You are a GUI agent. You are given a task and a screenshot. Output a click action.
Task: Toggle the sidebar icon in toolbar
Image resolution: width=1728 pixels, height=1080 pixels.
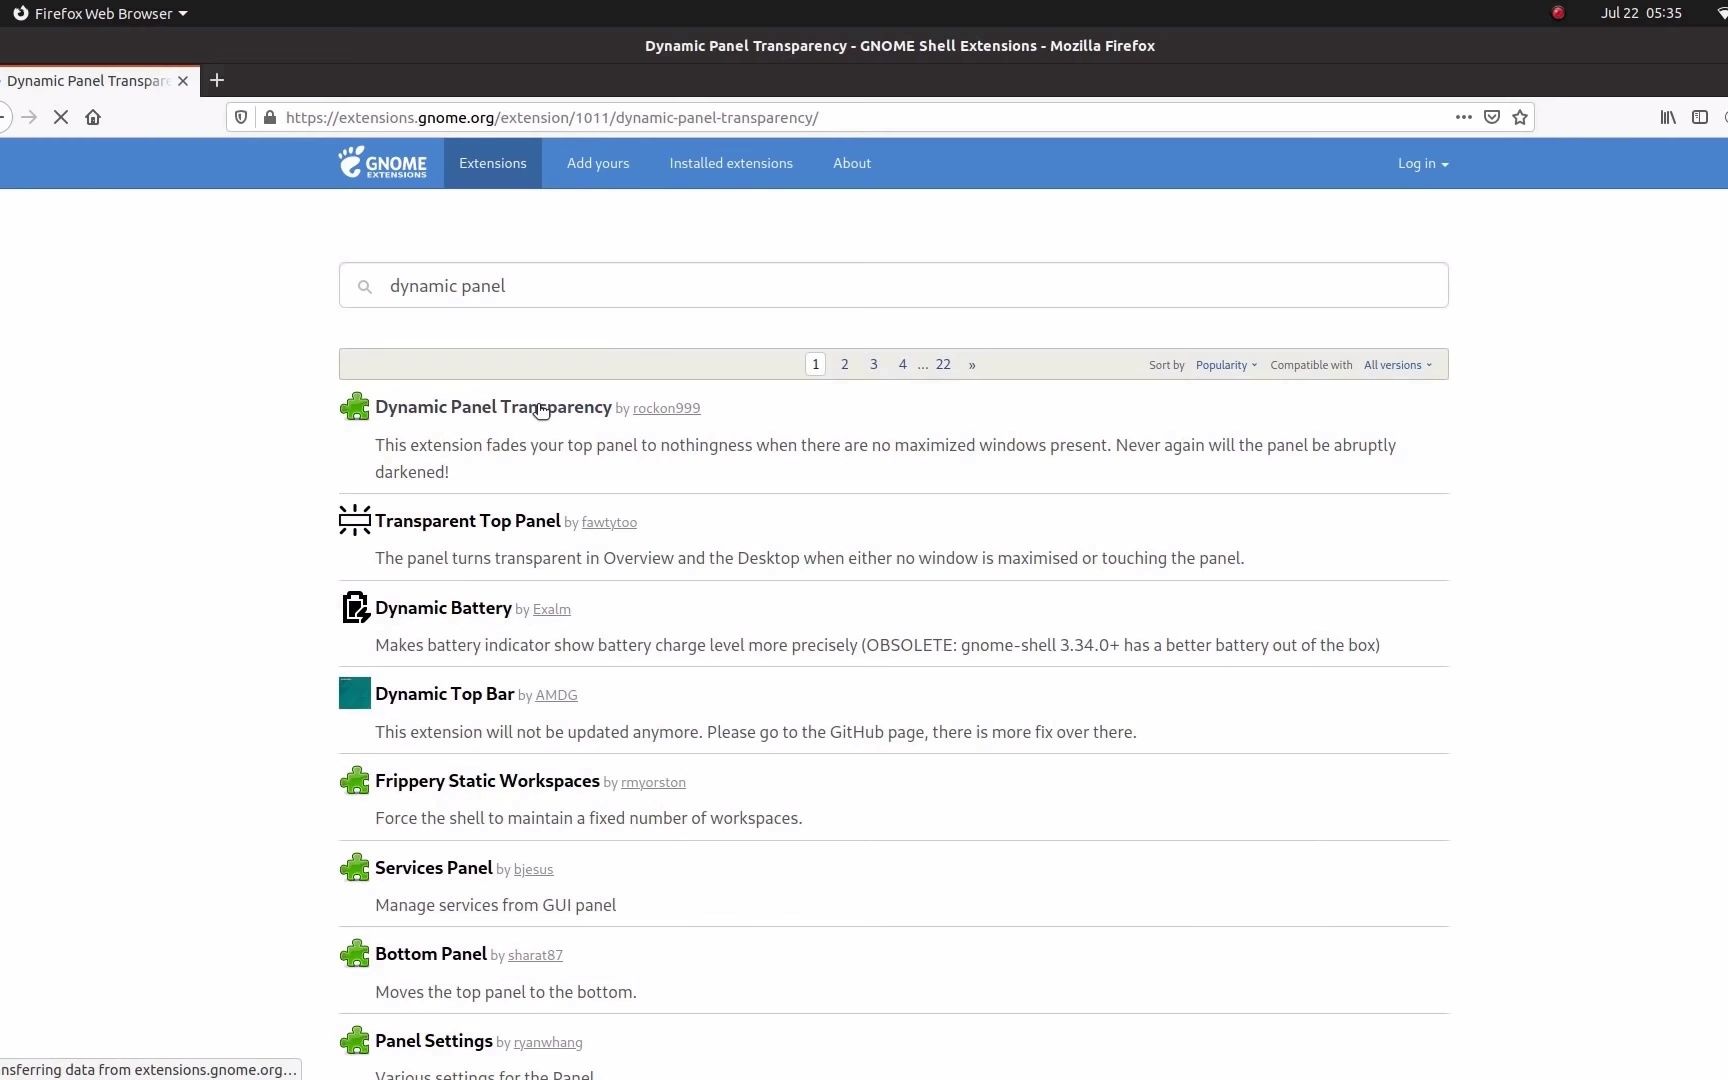point(1700,117)
